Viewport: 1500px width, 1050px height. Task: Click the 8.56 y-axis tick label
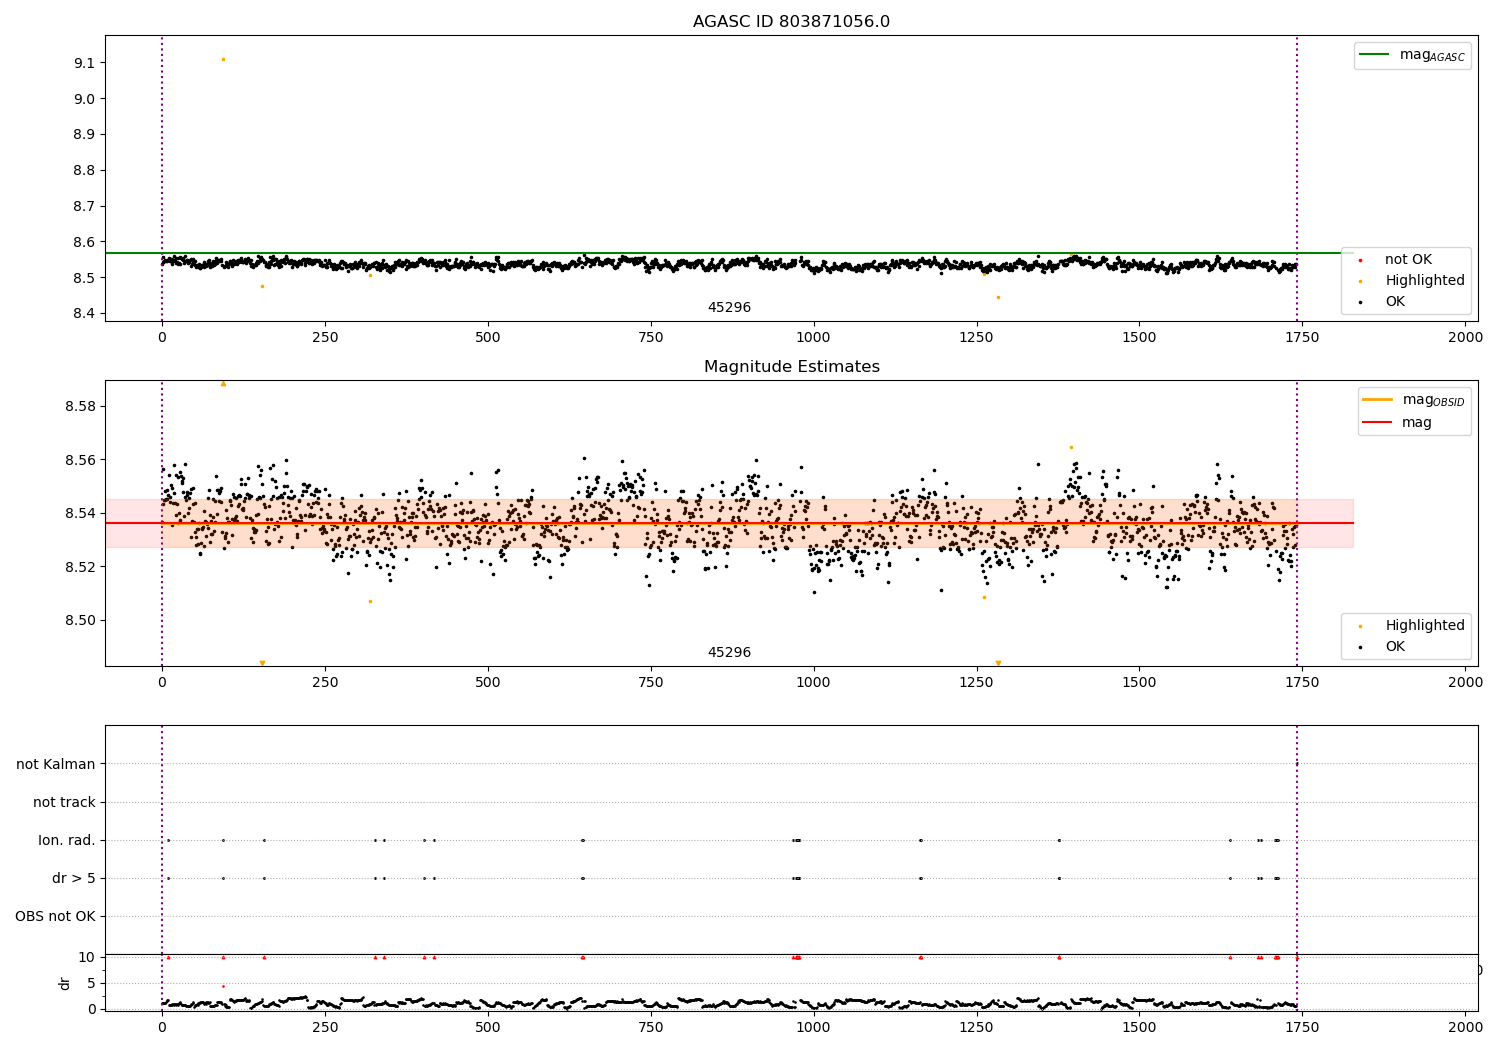pyautogui.click(x=80, y=461)
